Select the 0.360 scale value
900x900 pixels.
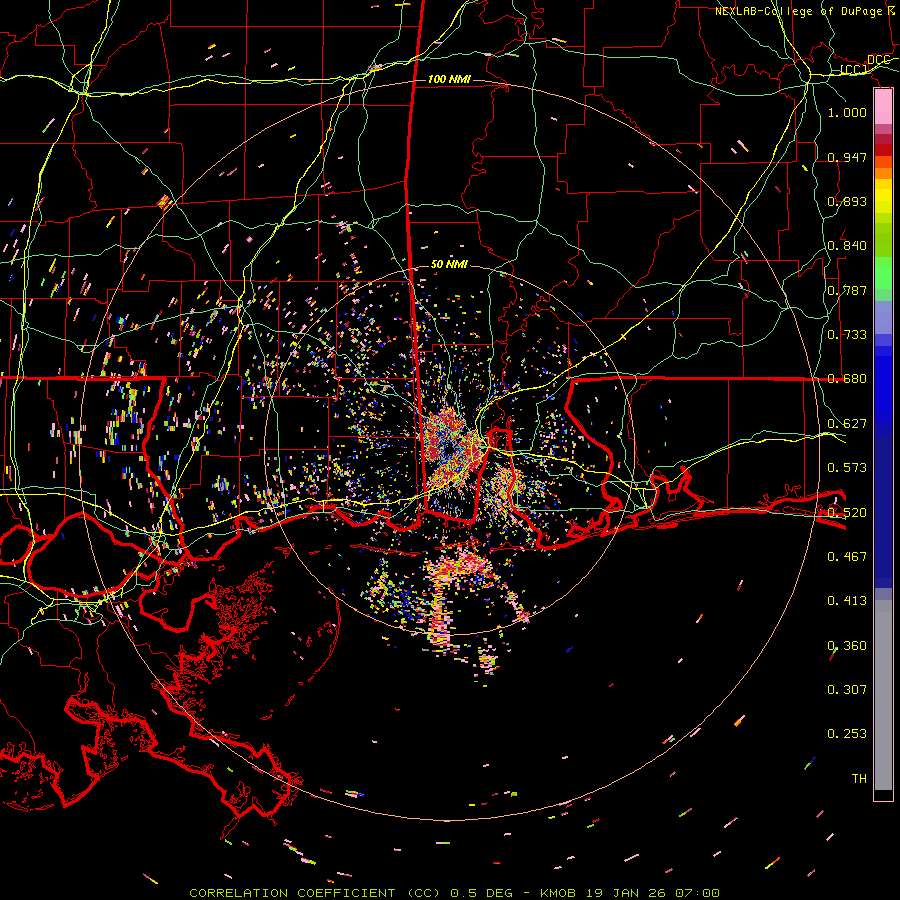tap(847, 645)
